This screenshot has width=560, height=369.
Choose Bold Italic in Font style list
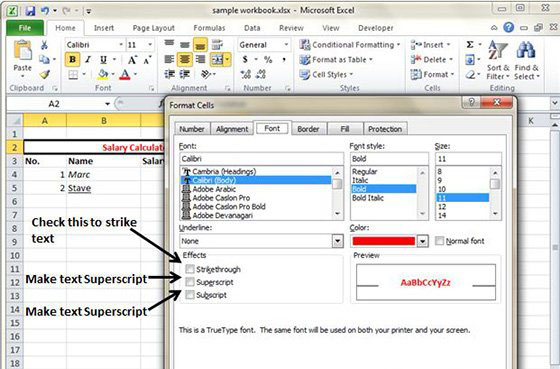pyautogui.click(x=368, y=198)
